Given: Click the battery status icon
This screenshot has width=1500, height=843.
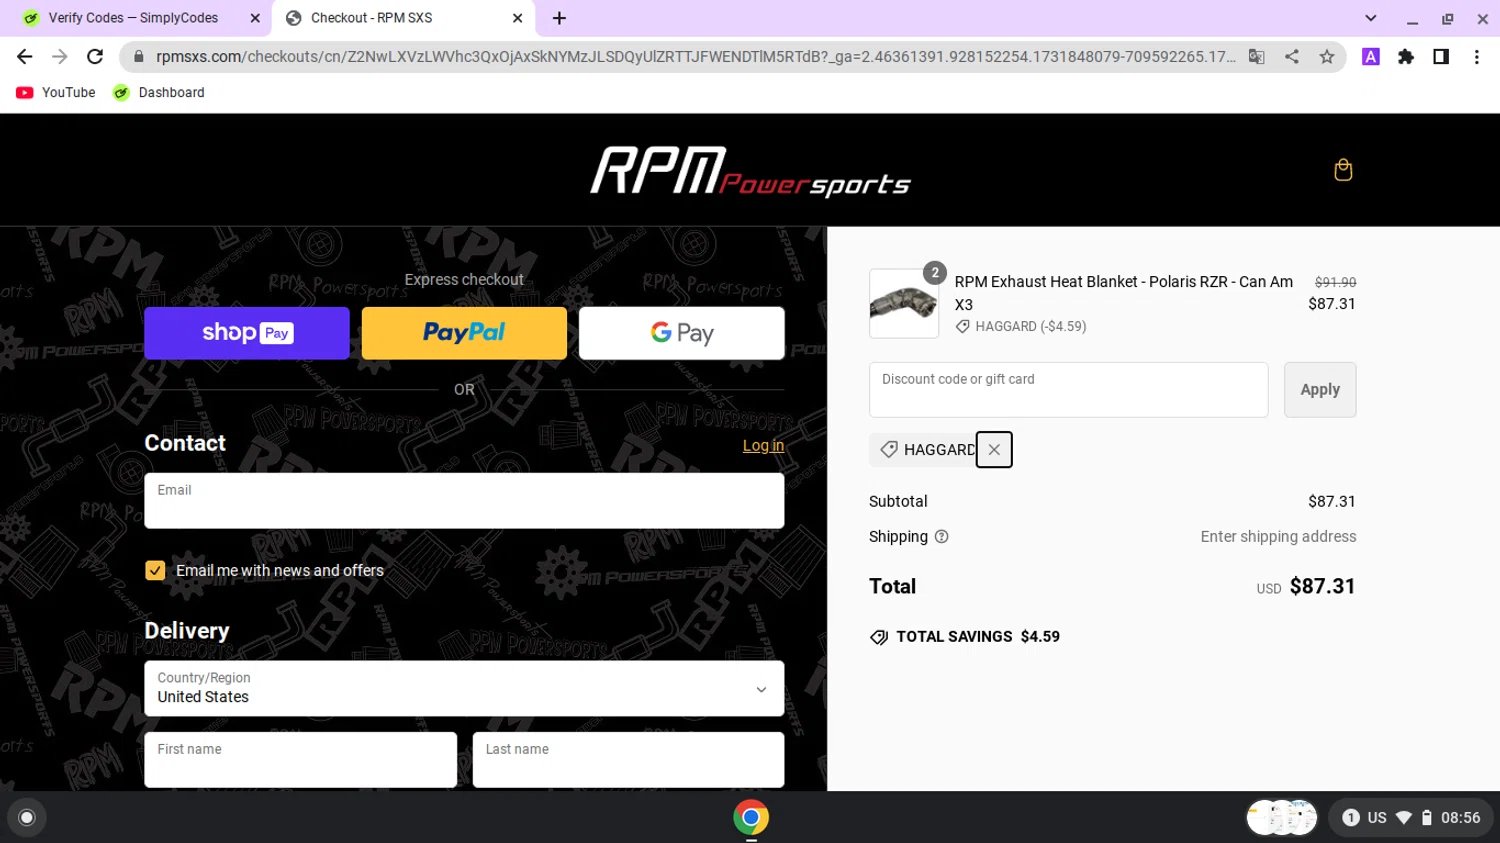Looking at the screenshot, I should [x=1427, y=818].
